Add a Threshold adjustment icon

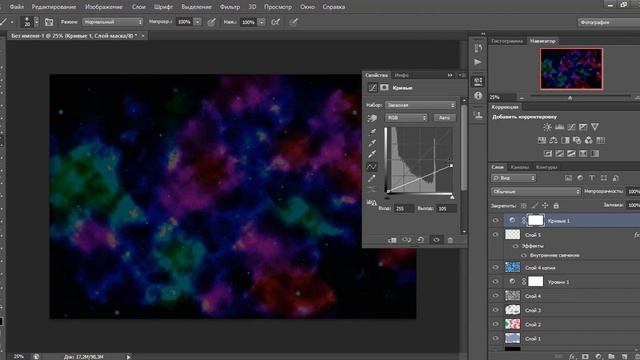(x=571, y=154)
